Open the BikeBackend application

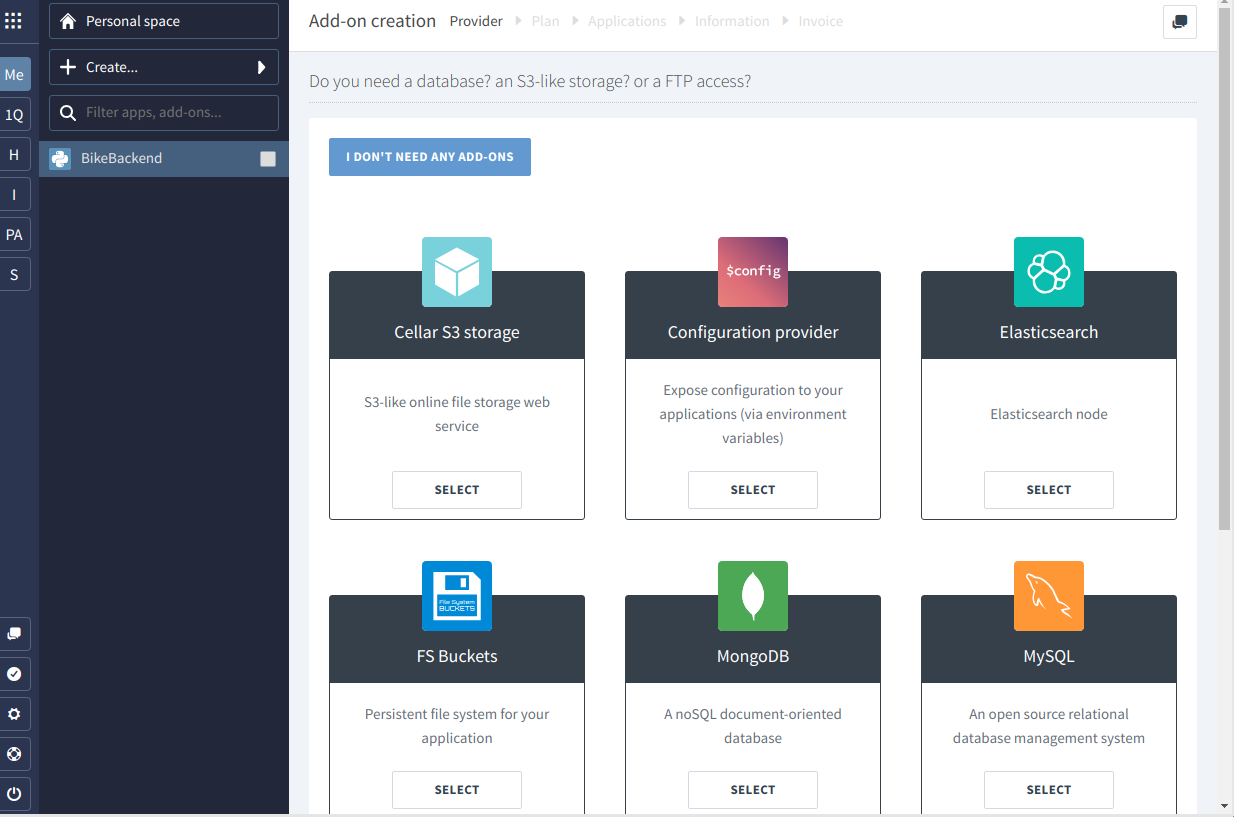[x=164, y=158]
